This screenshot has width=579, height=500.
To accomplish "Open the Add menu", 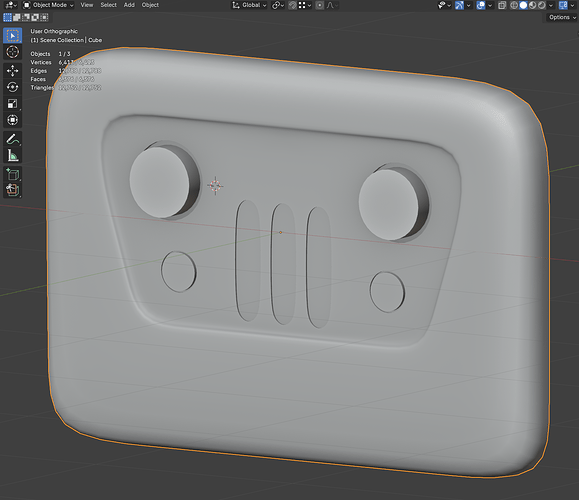I will (x=129, y=5).
